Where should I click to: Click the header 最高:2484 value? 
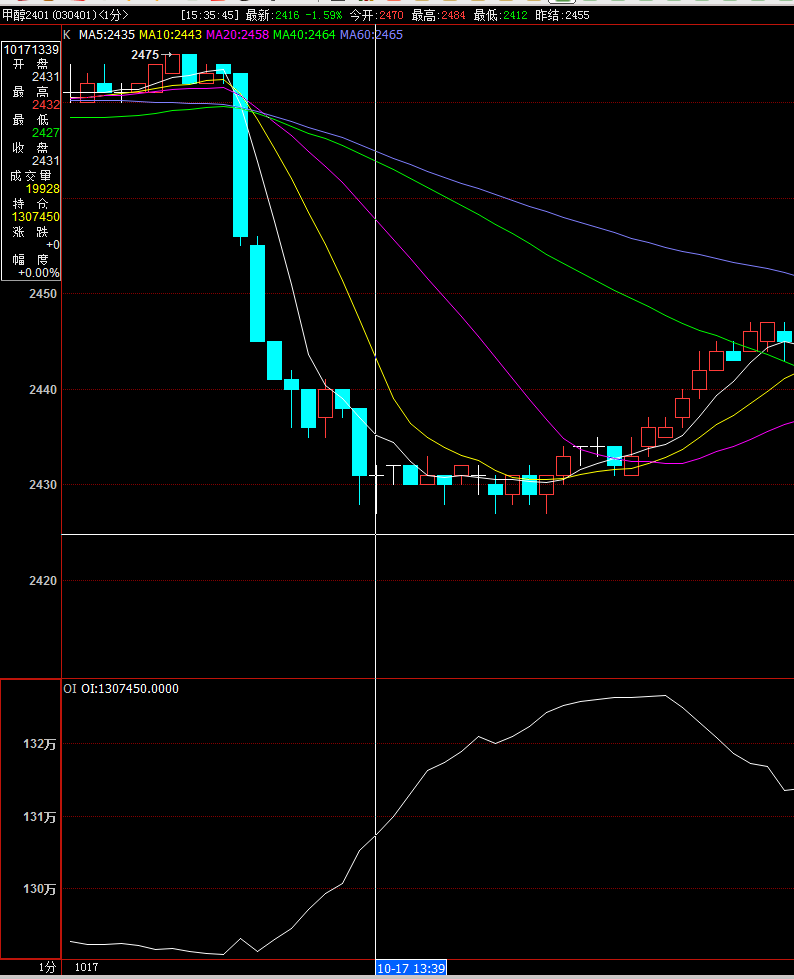tap(438, 15)
